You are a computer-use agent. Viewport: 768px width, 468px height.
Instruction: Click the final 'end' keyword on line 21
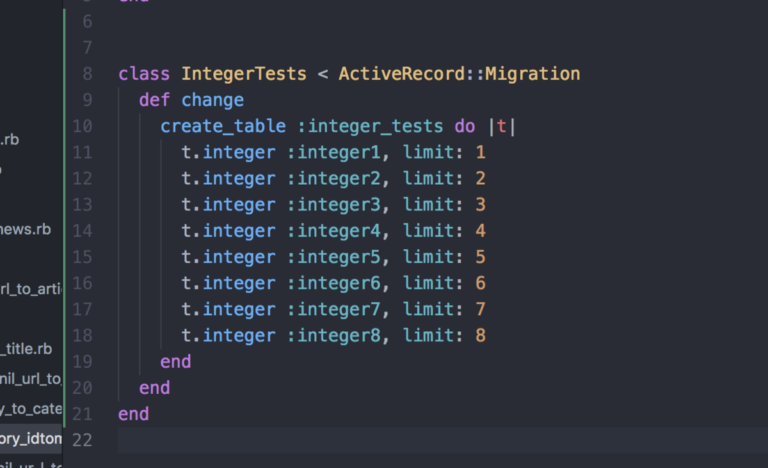click(x=134, y=414)
